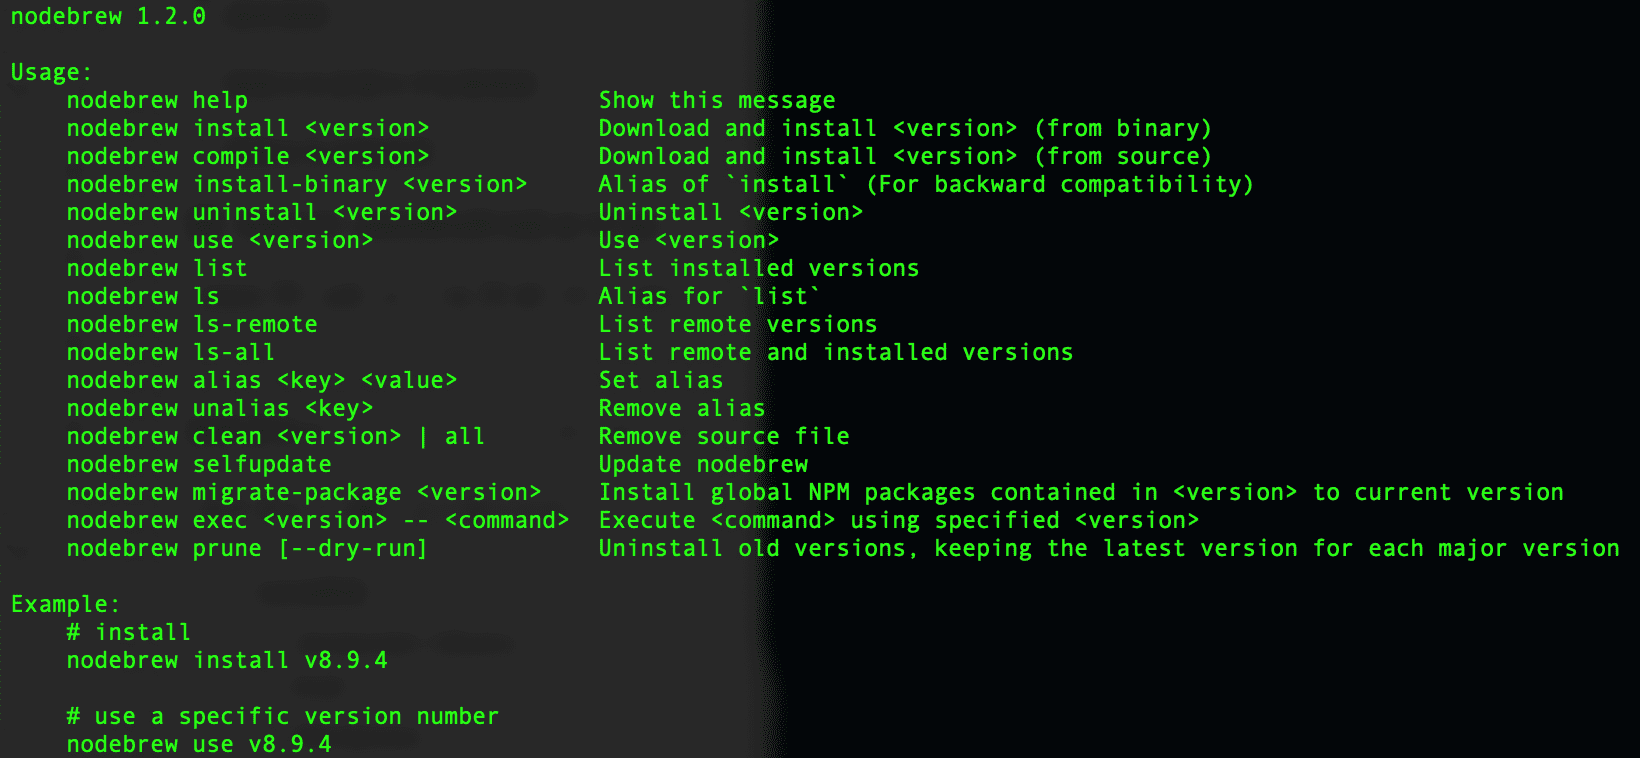1640x758 pixels.
Task: Click the "nodebrew help" command line
Action: (x=157, y=101)
